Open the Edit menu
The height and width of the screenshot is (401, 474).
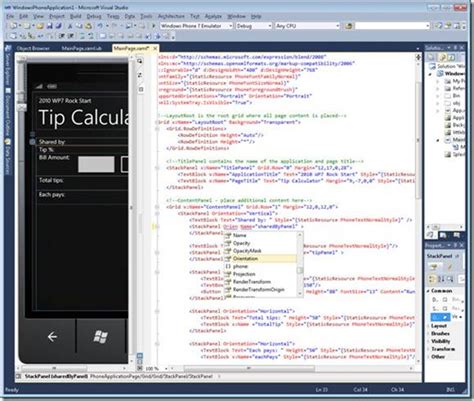(23, 16)
